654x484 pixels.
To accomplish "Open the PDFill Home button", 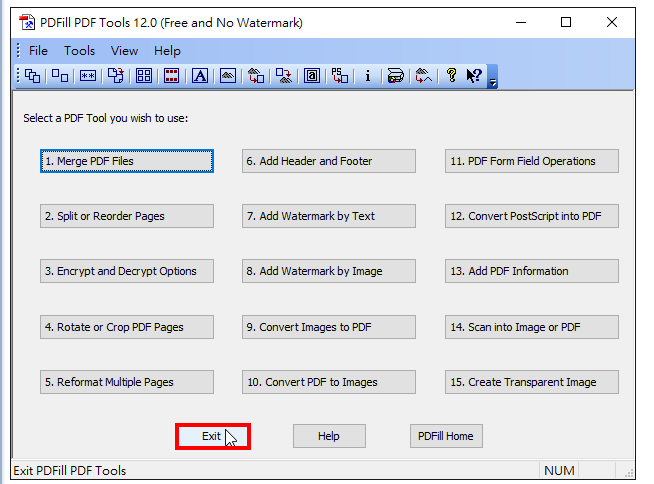I will tap(446, 436).
